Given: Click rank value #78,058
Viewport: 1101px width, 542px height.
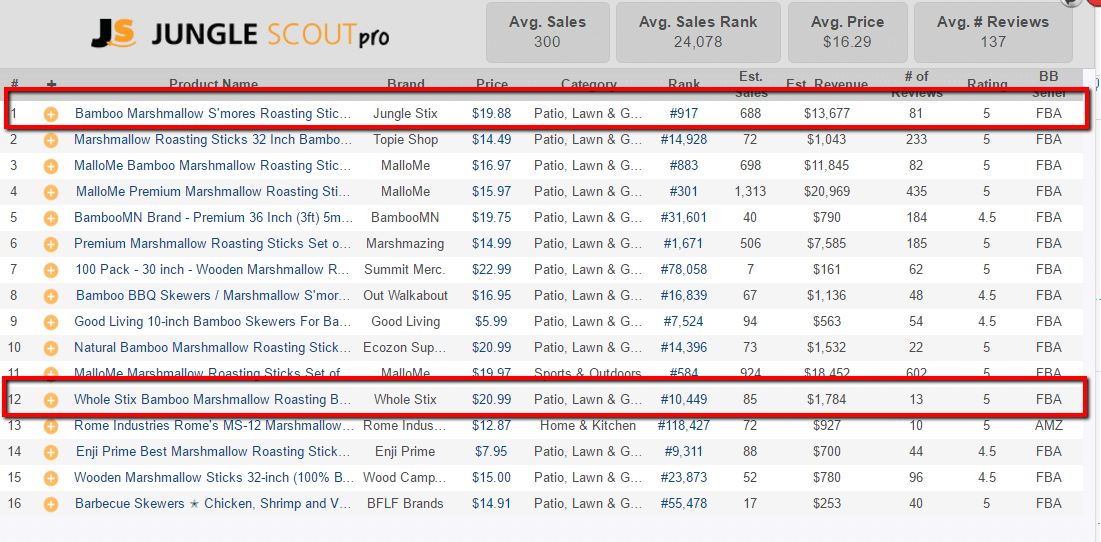Looking at the screenshot, I should (684, 270).
